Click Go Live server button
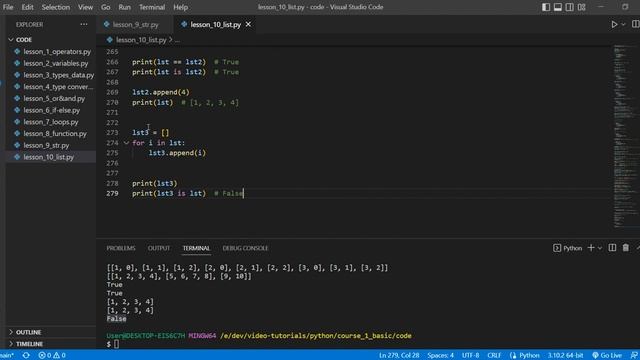This screenshot has width=640, height=360. pos(607,356)
